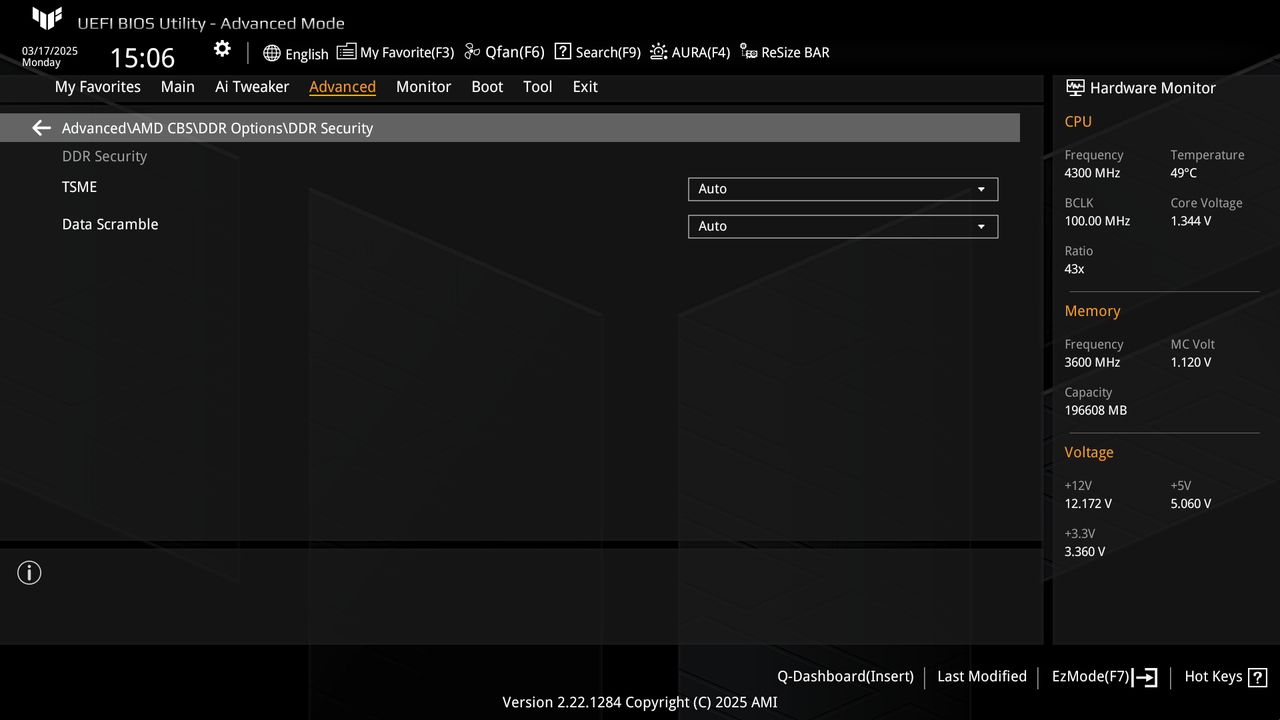The height and width of the screenshot is (720, 1280).
Task: Go back using the left arrow icon
Action: pyautogui.click(x=41, y=128)
